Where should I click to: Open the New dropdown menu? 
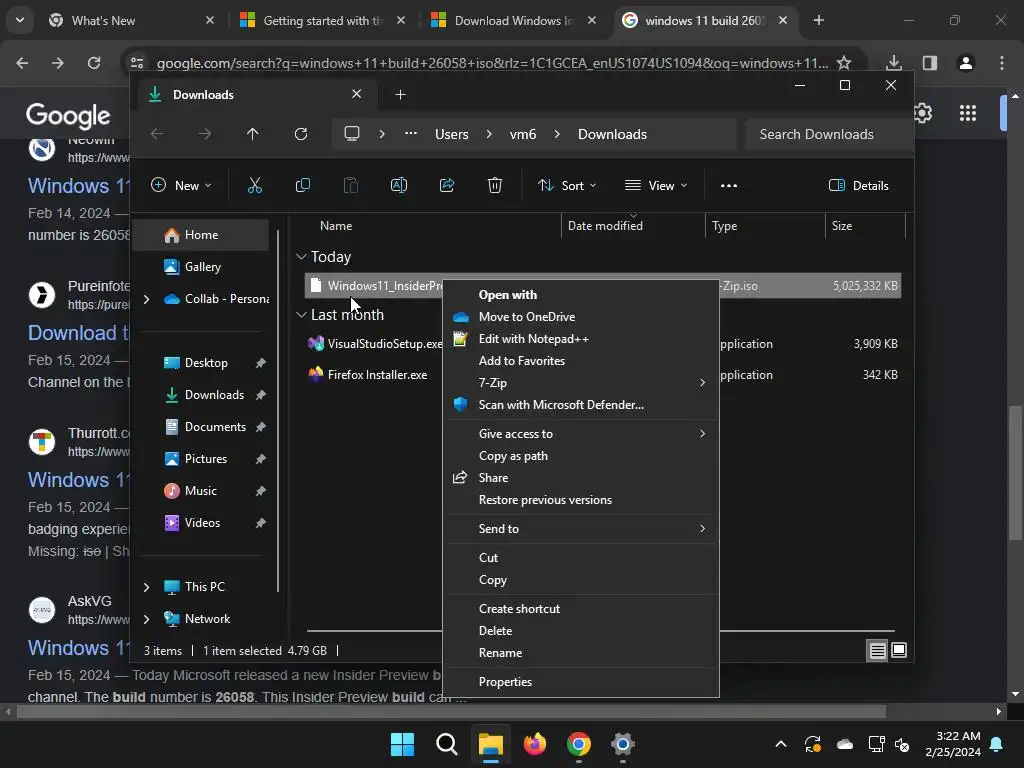[x=181, y=185]
